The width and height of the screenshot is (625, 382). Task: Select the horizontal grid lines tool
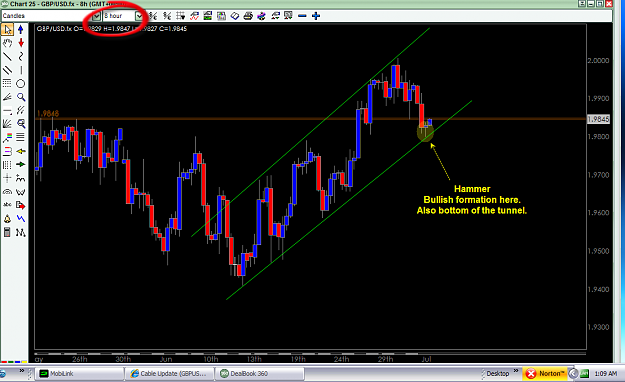click(7, 83)
